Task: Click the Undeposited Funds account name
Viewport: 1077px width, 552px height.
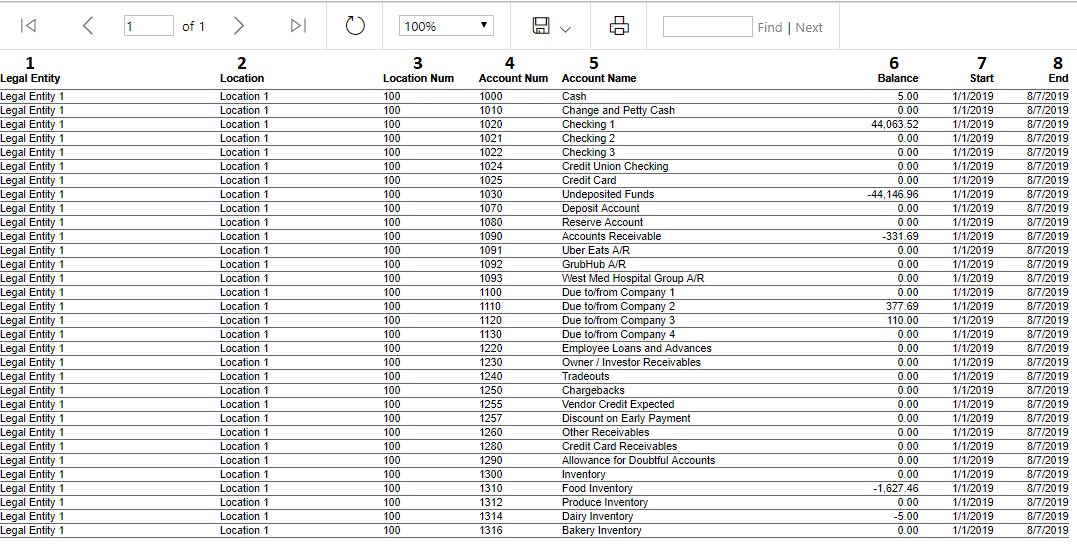Action: point(608,194)
